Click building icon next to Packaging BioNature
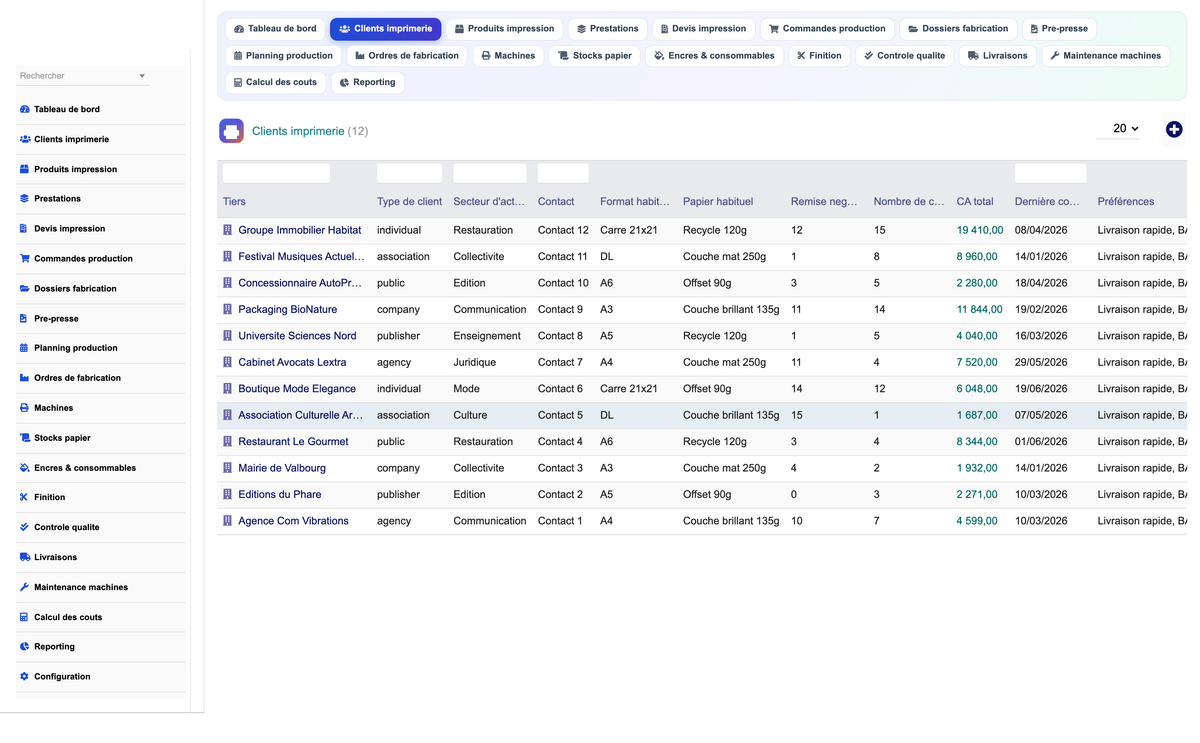1200x743 pixels. [228, 310]
